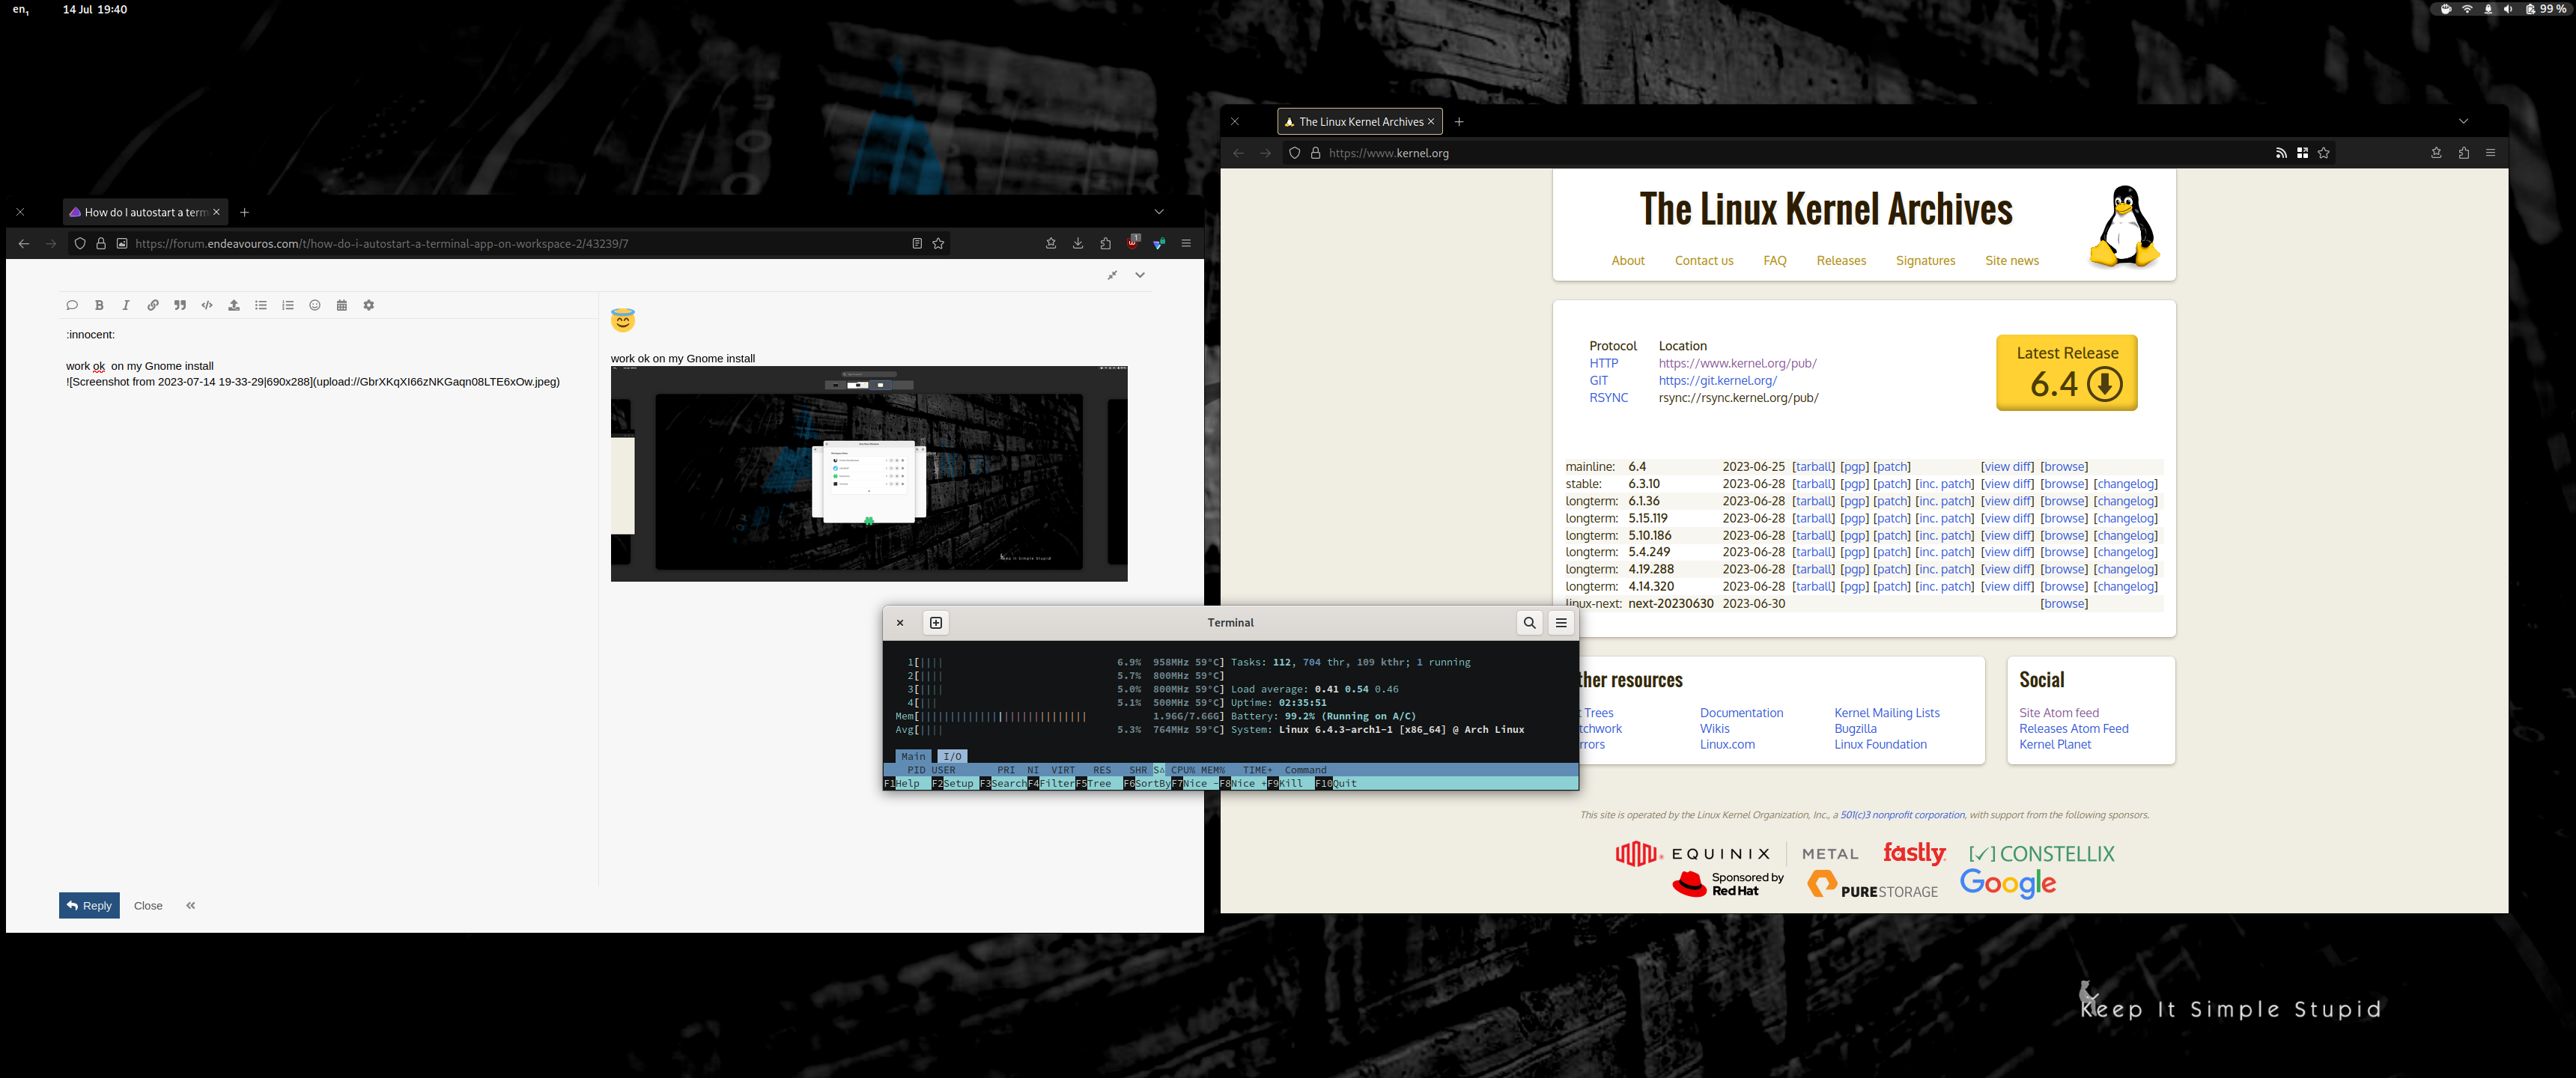Open a new tab in the Terminal window
Image resolution: width=2576 pixels, height=1078 pixels.
click(x=936, y=623)
